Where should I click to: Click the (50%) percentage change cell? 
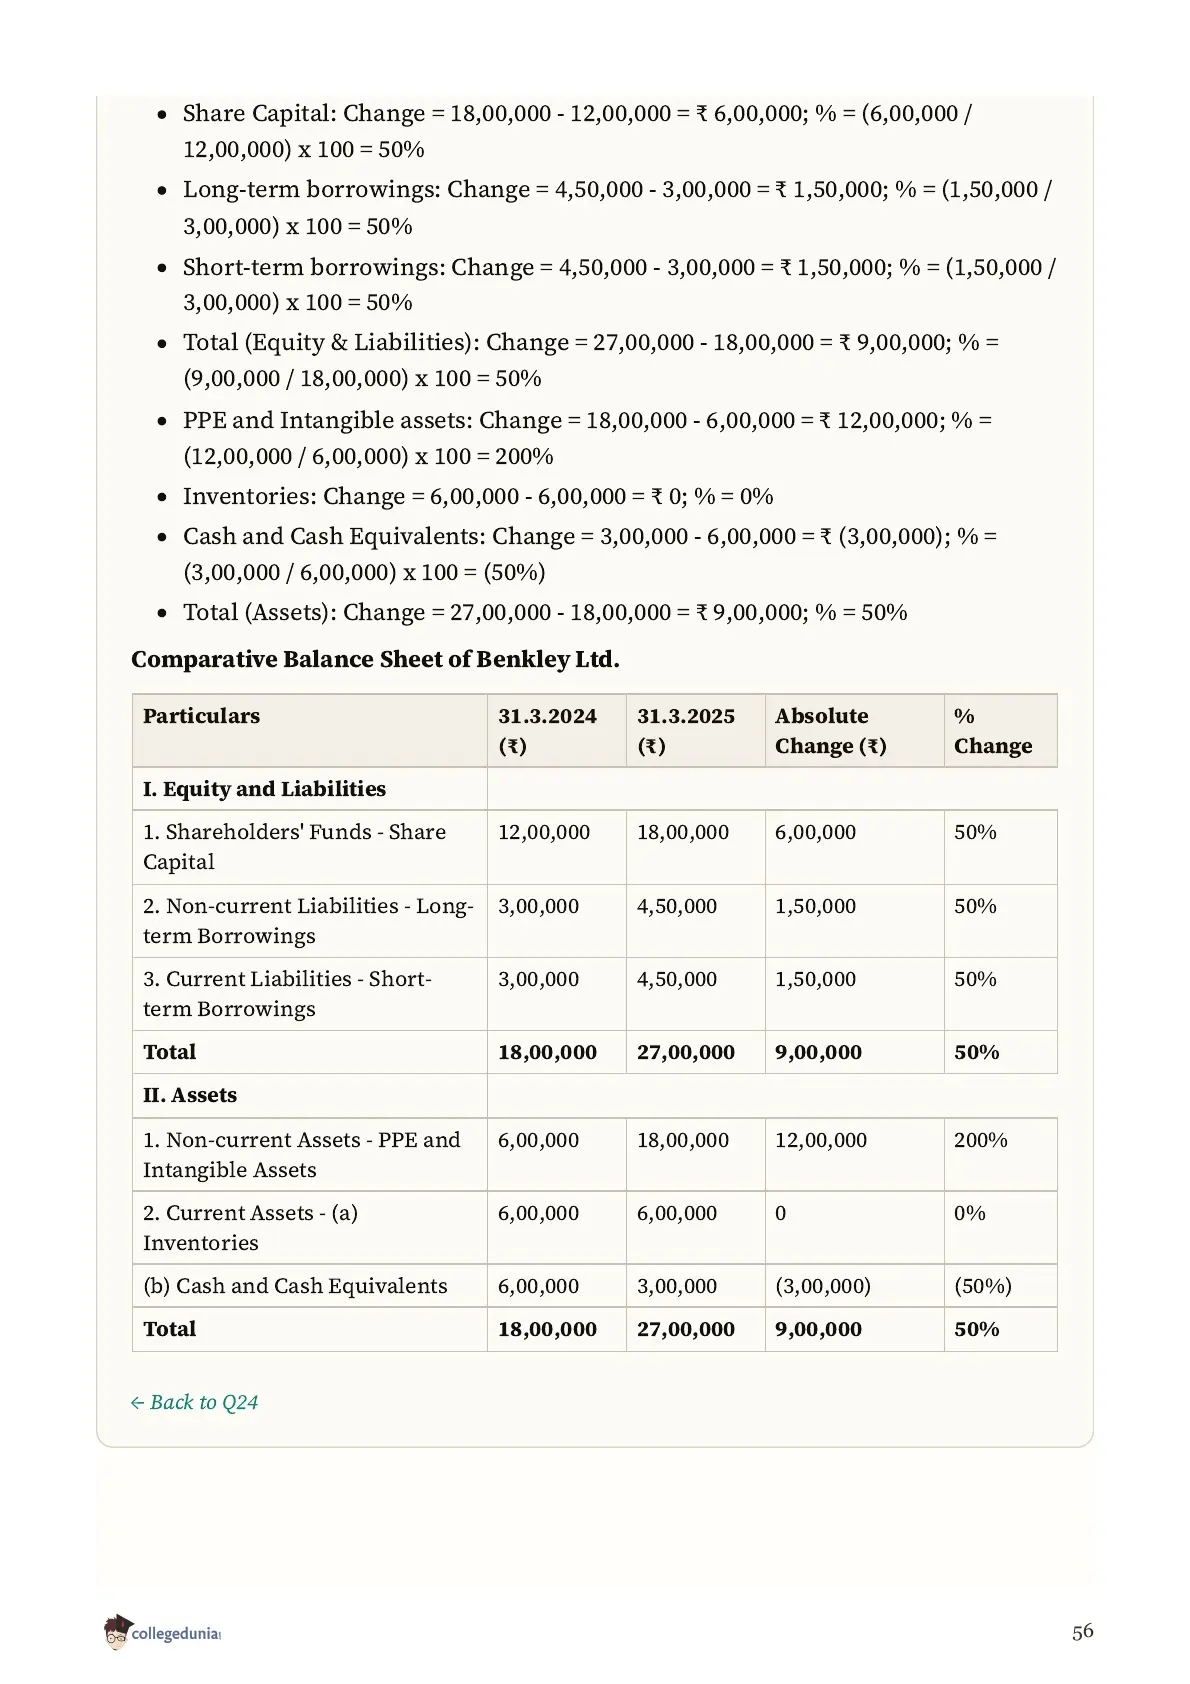1001,1286
